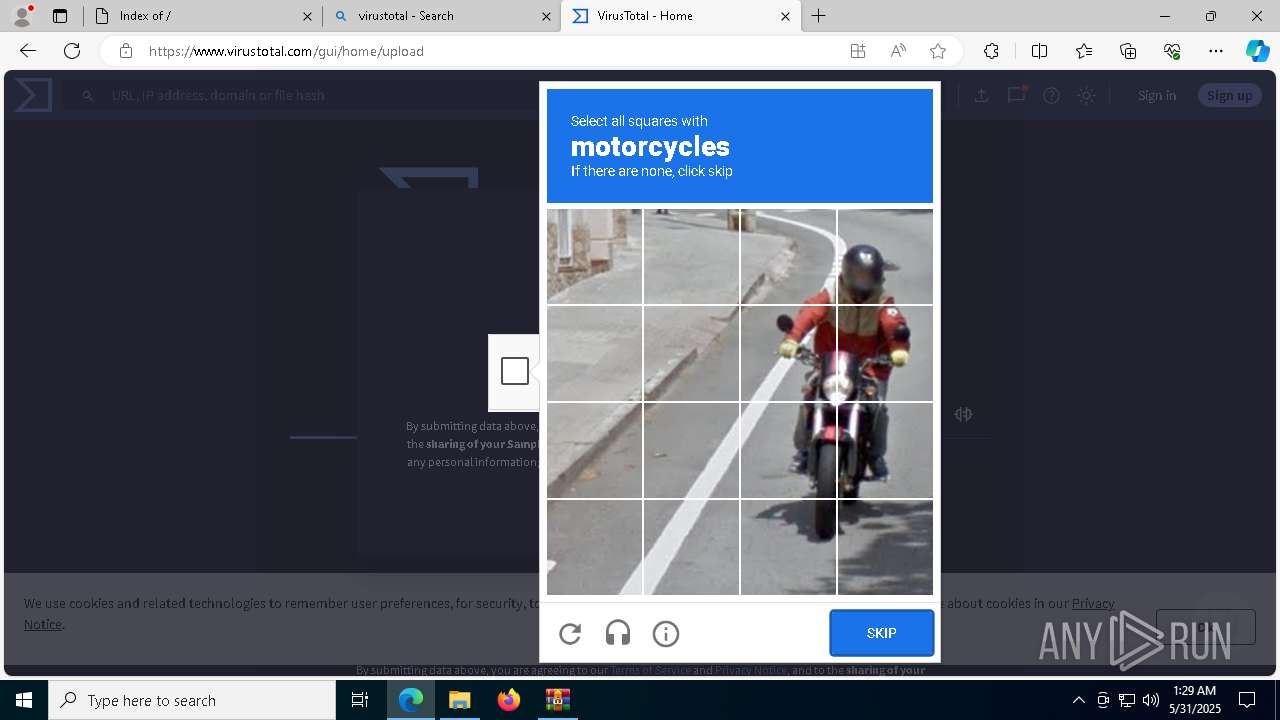Start Read aloud from address bar
The image size is (1280, 720).
(x=898, y=51)
